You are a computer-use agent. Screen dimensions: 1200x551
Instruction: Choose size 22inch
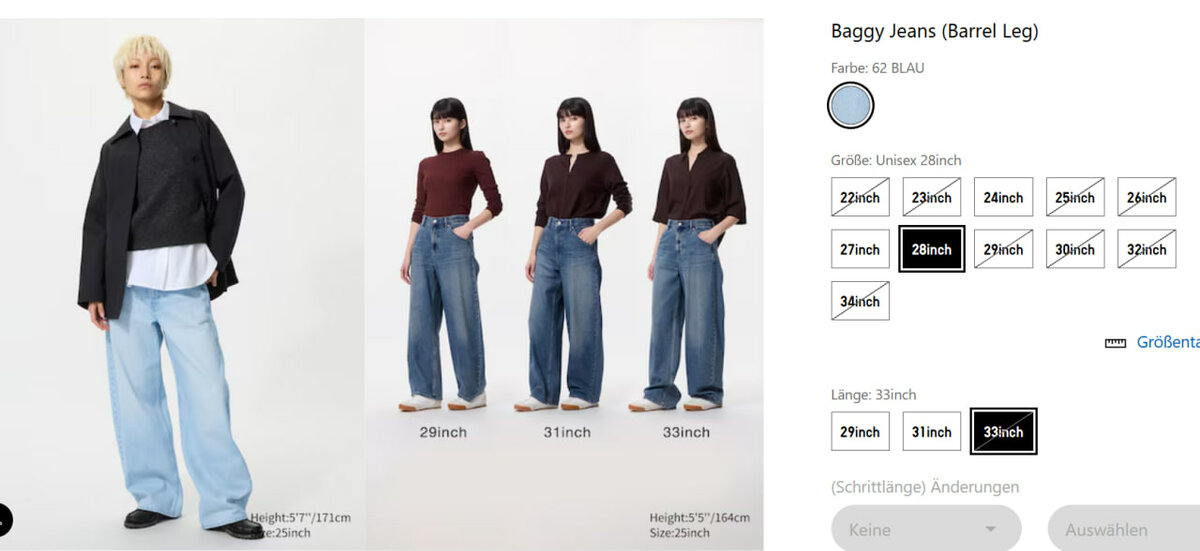click(x=860, y=197)
